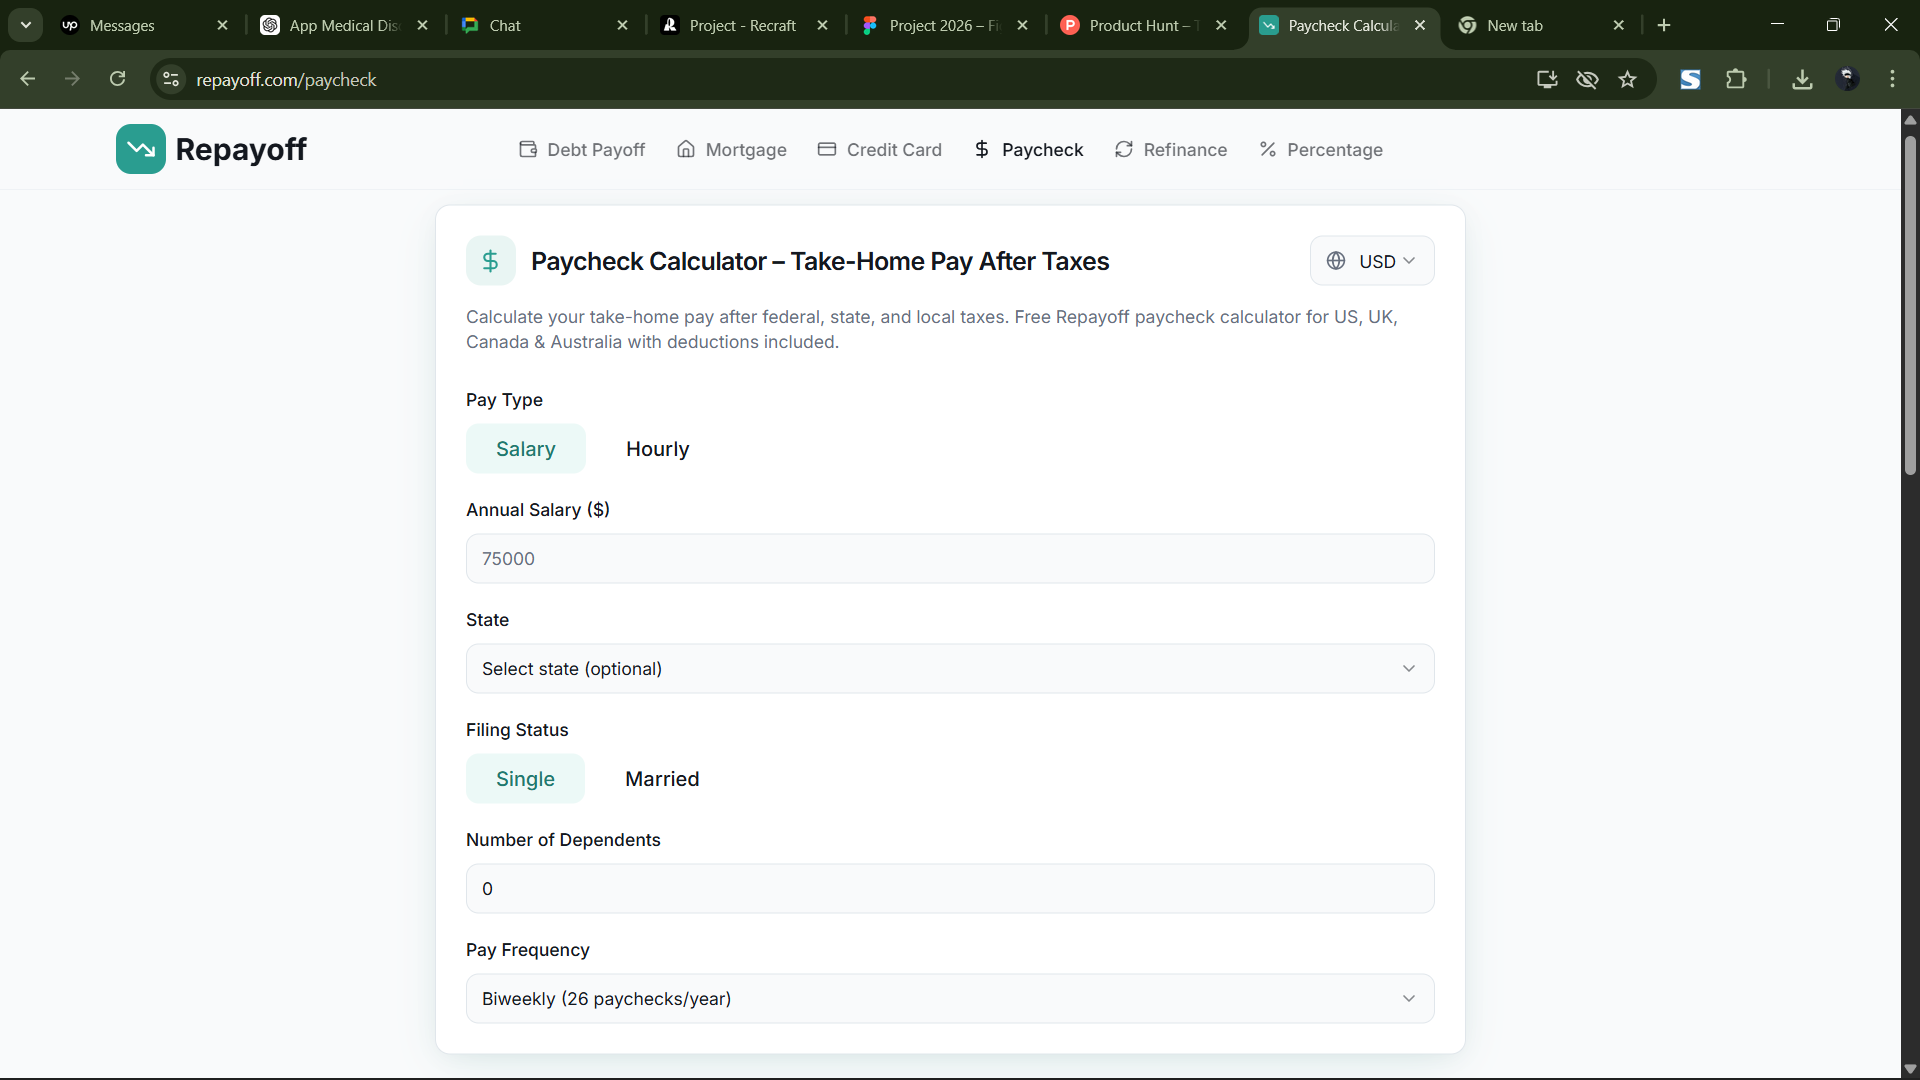Click the install app icon in address bar
1920x1080 pixels.
[1547, 79]
